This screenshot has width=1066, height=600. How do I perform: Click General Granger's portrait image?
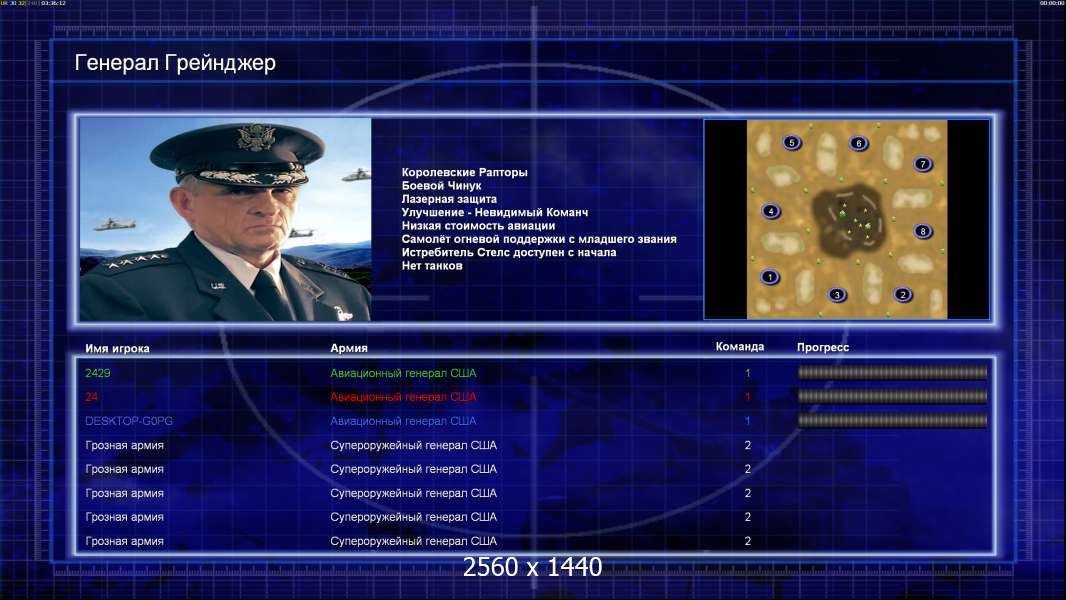(x=225, y=219)
